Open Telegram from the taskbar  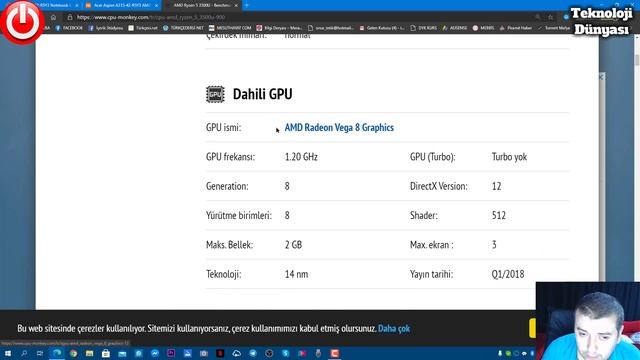253,353
